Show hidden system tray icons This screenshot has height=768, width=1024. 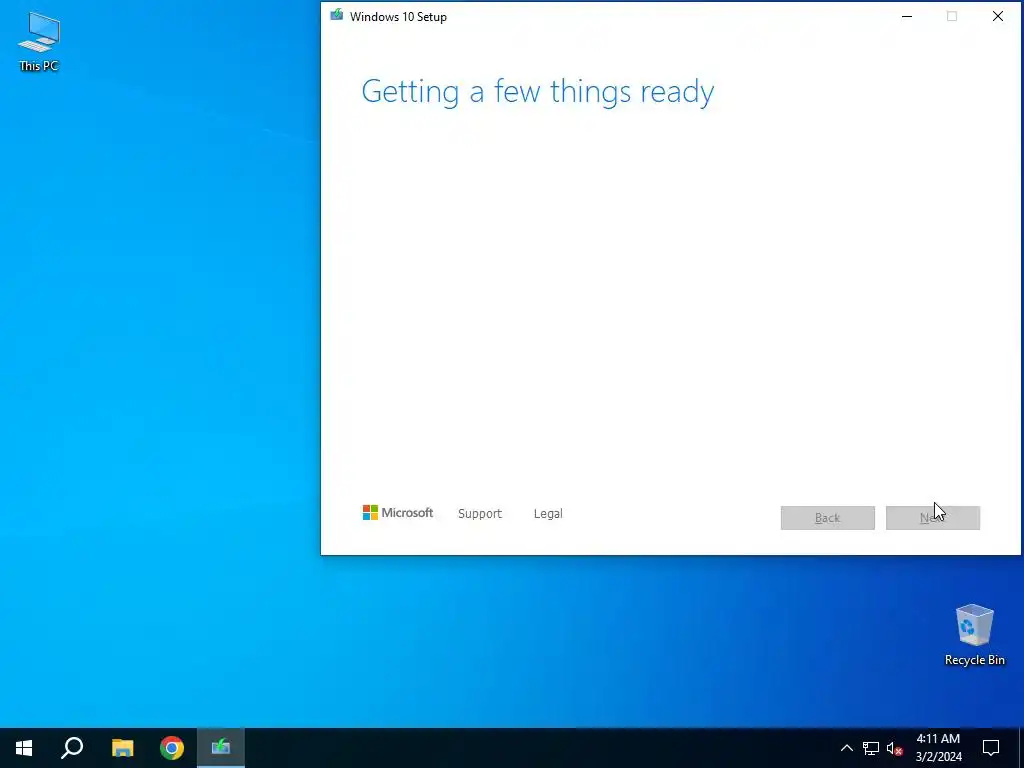846,748
